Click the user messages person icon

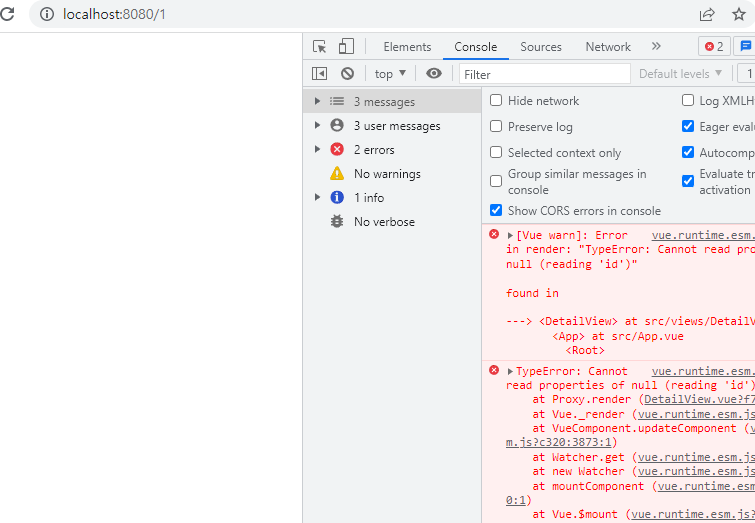click(337, 125)
